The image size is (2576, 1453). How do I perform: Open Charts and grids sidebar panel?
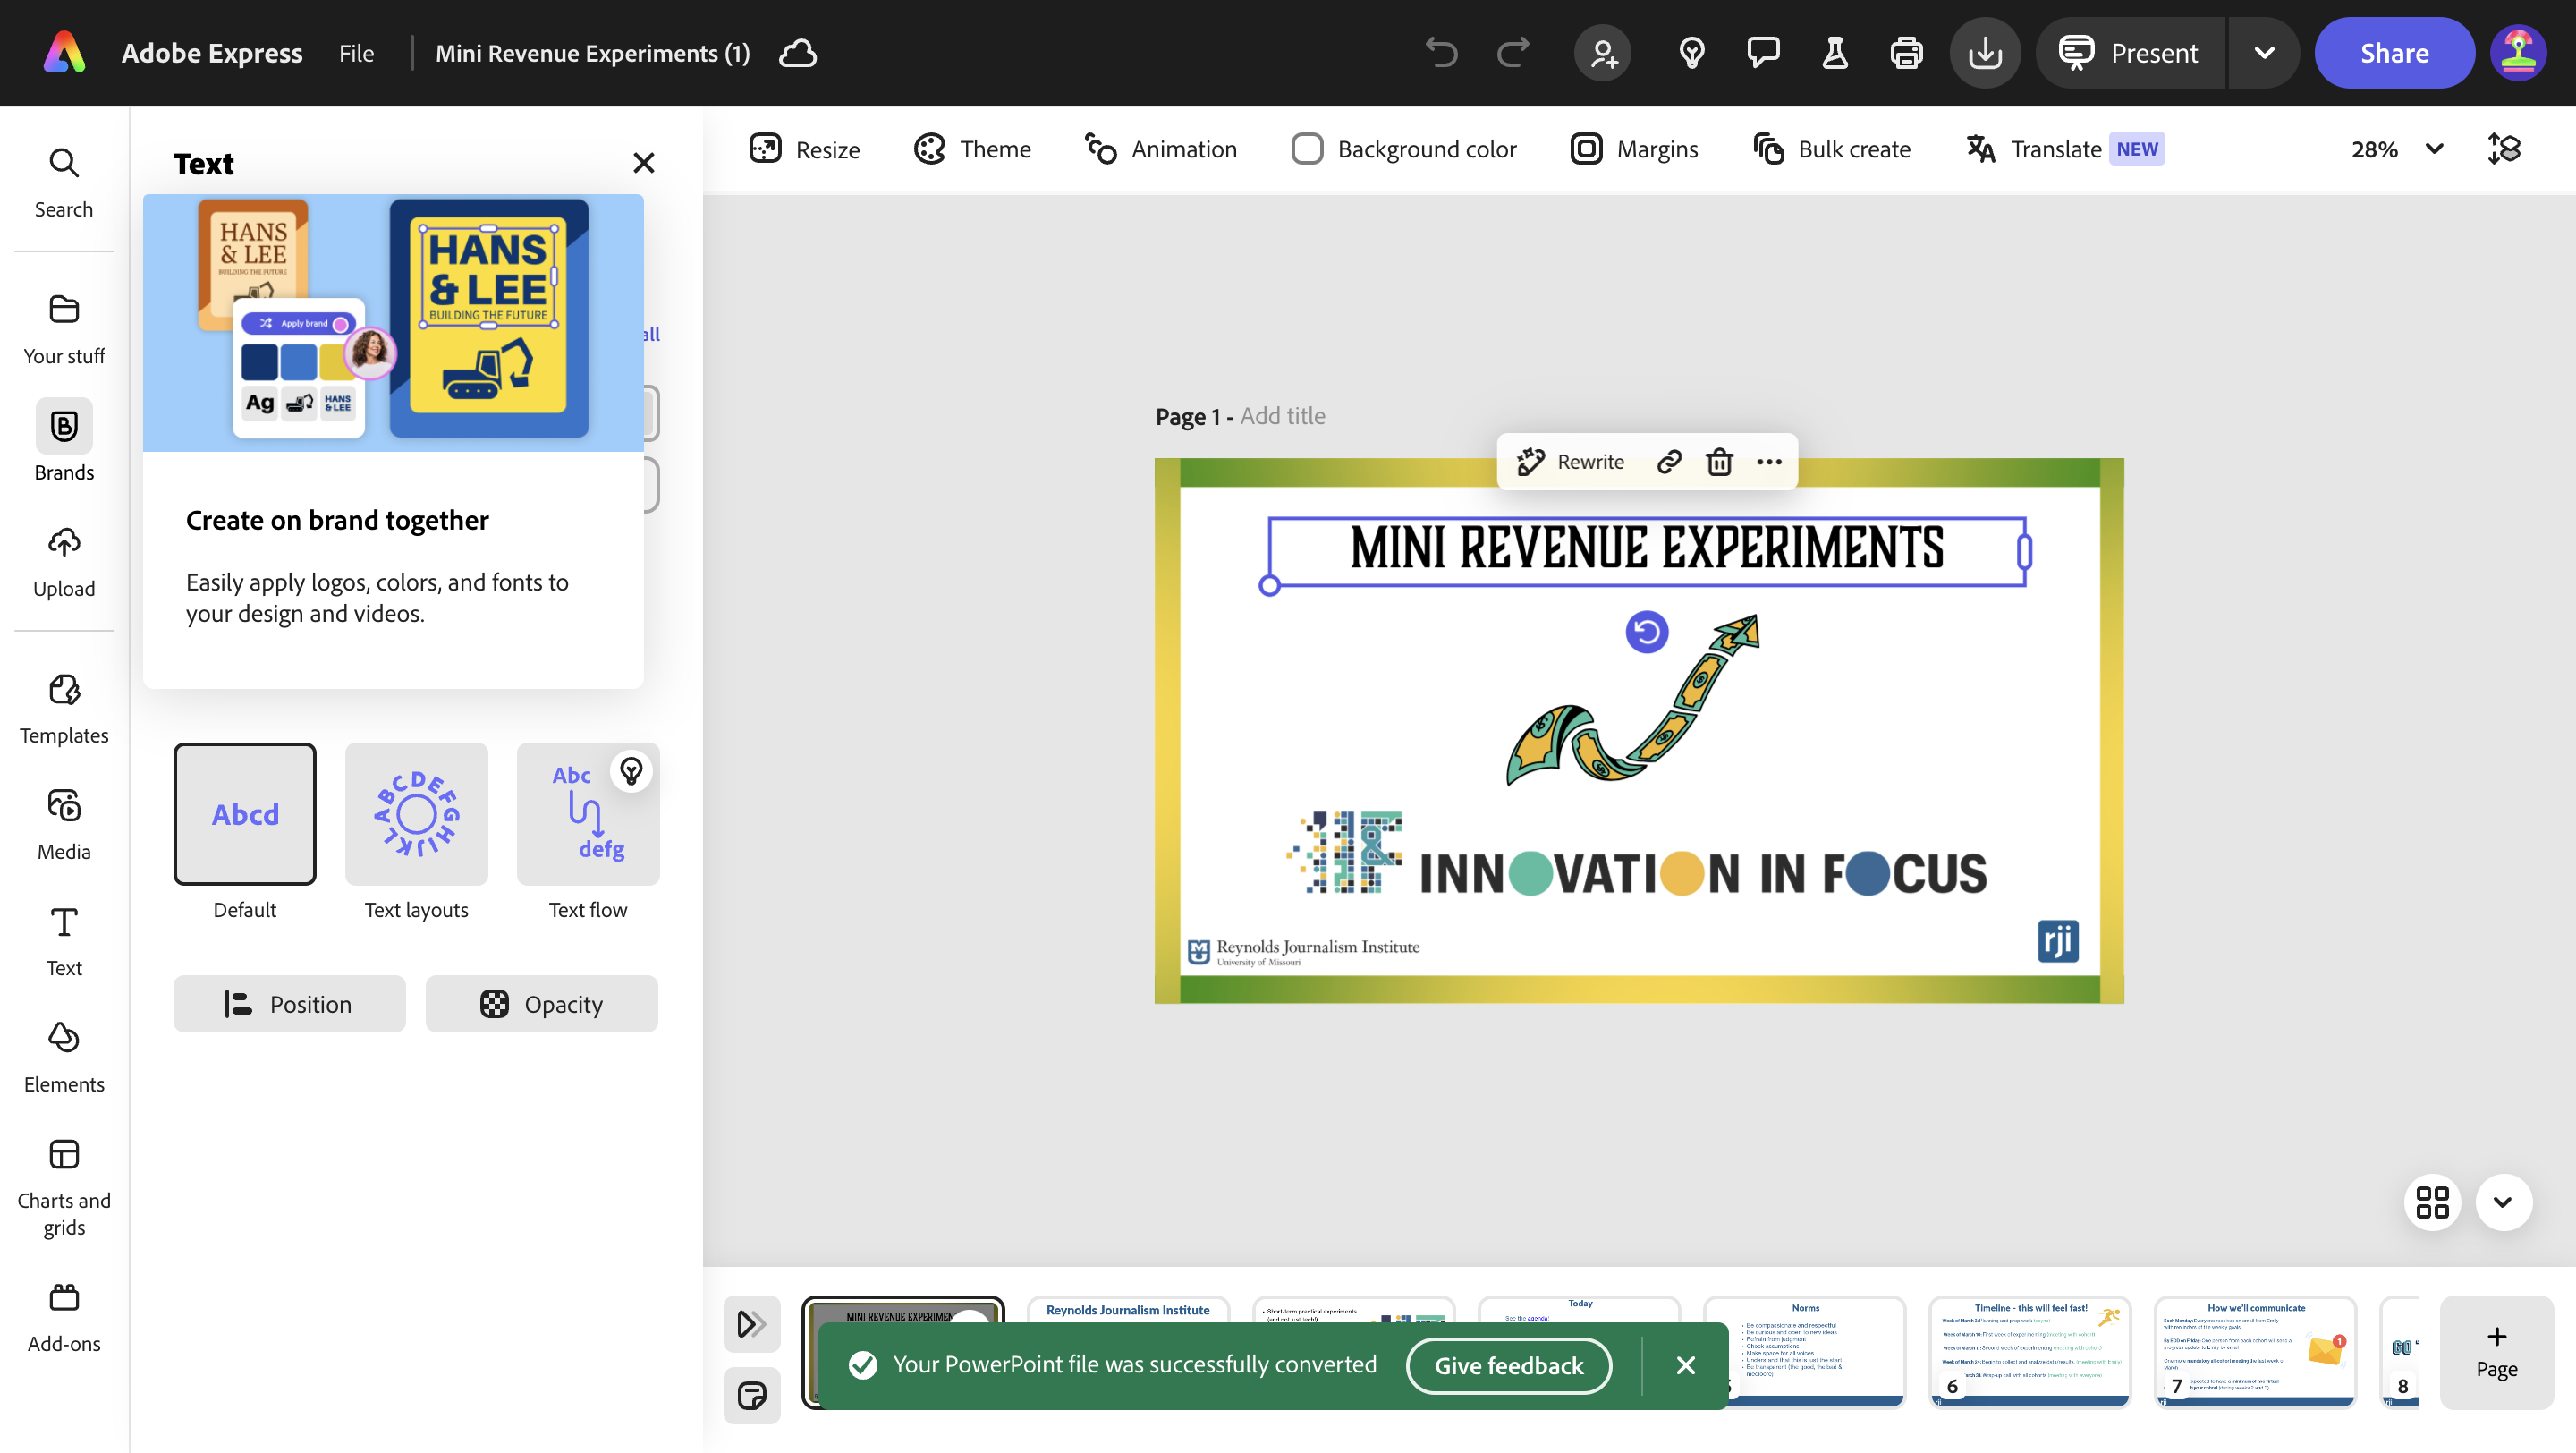(64, 1186)
